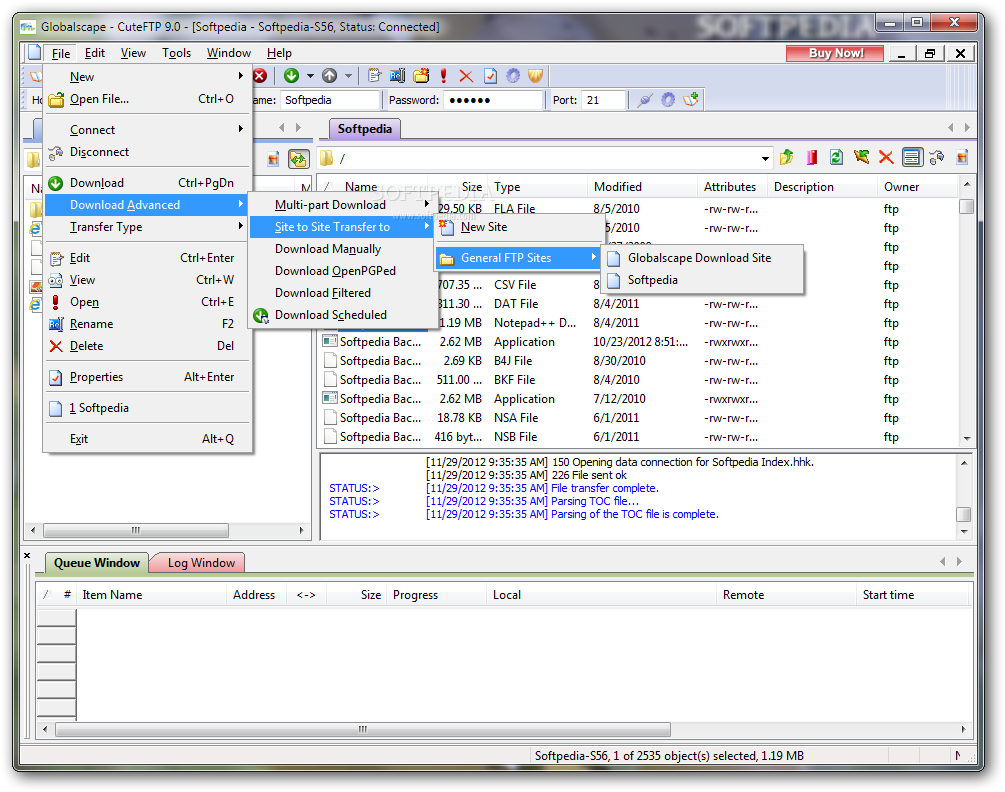Toggle the local pane synchronized folders icon
Image resolution: width=1005 pixels, height=792 pixels.
[x=299, y=159]
